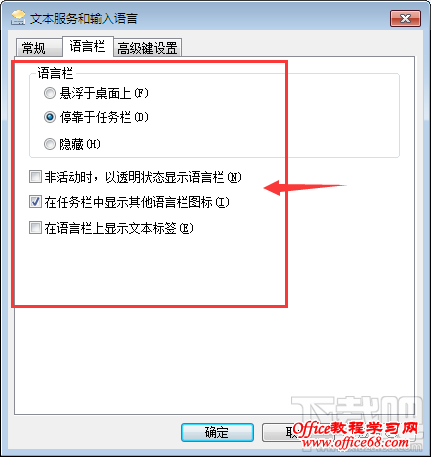The image size is (431, 457).
Task: Close the 文本服务和输入语言 dialog
Action: pos(405,18)
